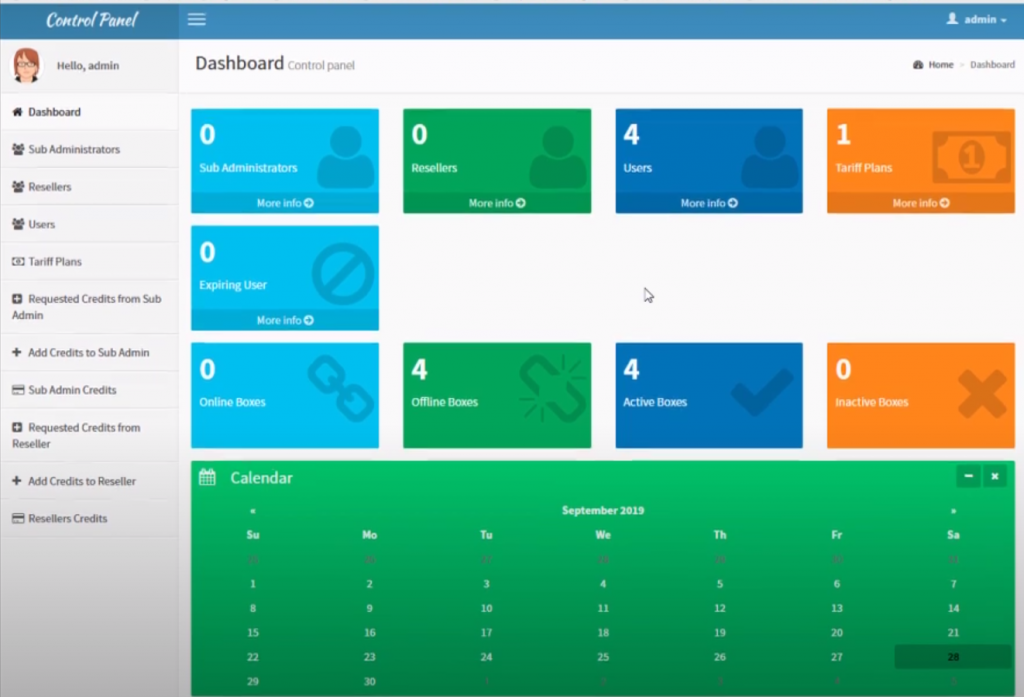Open the admin dropdown in the top bar

pyautogui.click(x=975, y=18)
